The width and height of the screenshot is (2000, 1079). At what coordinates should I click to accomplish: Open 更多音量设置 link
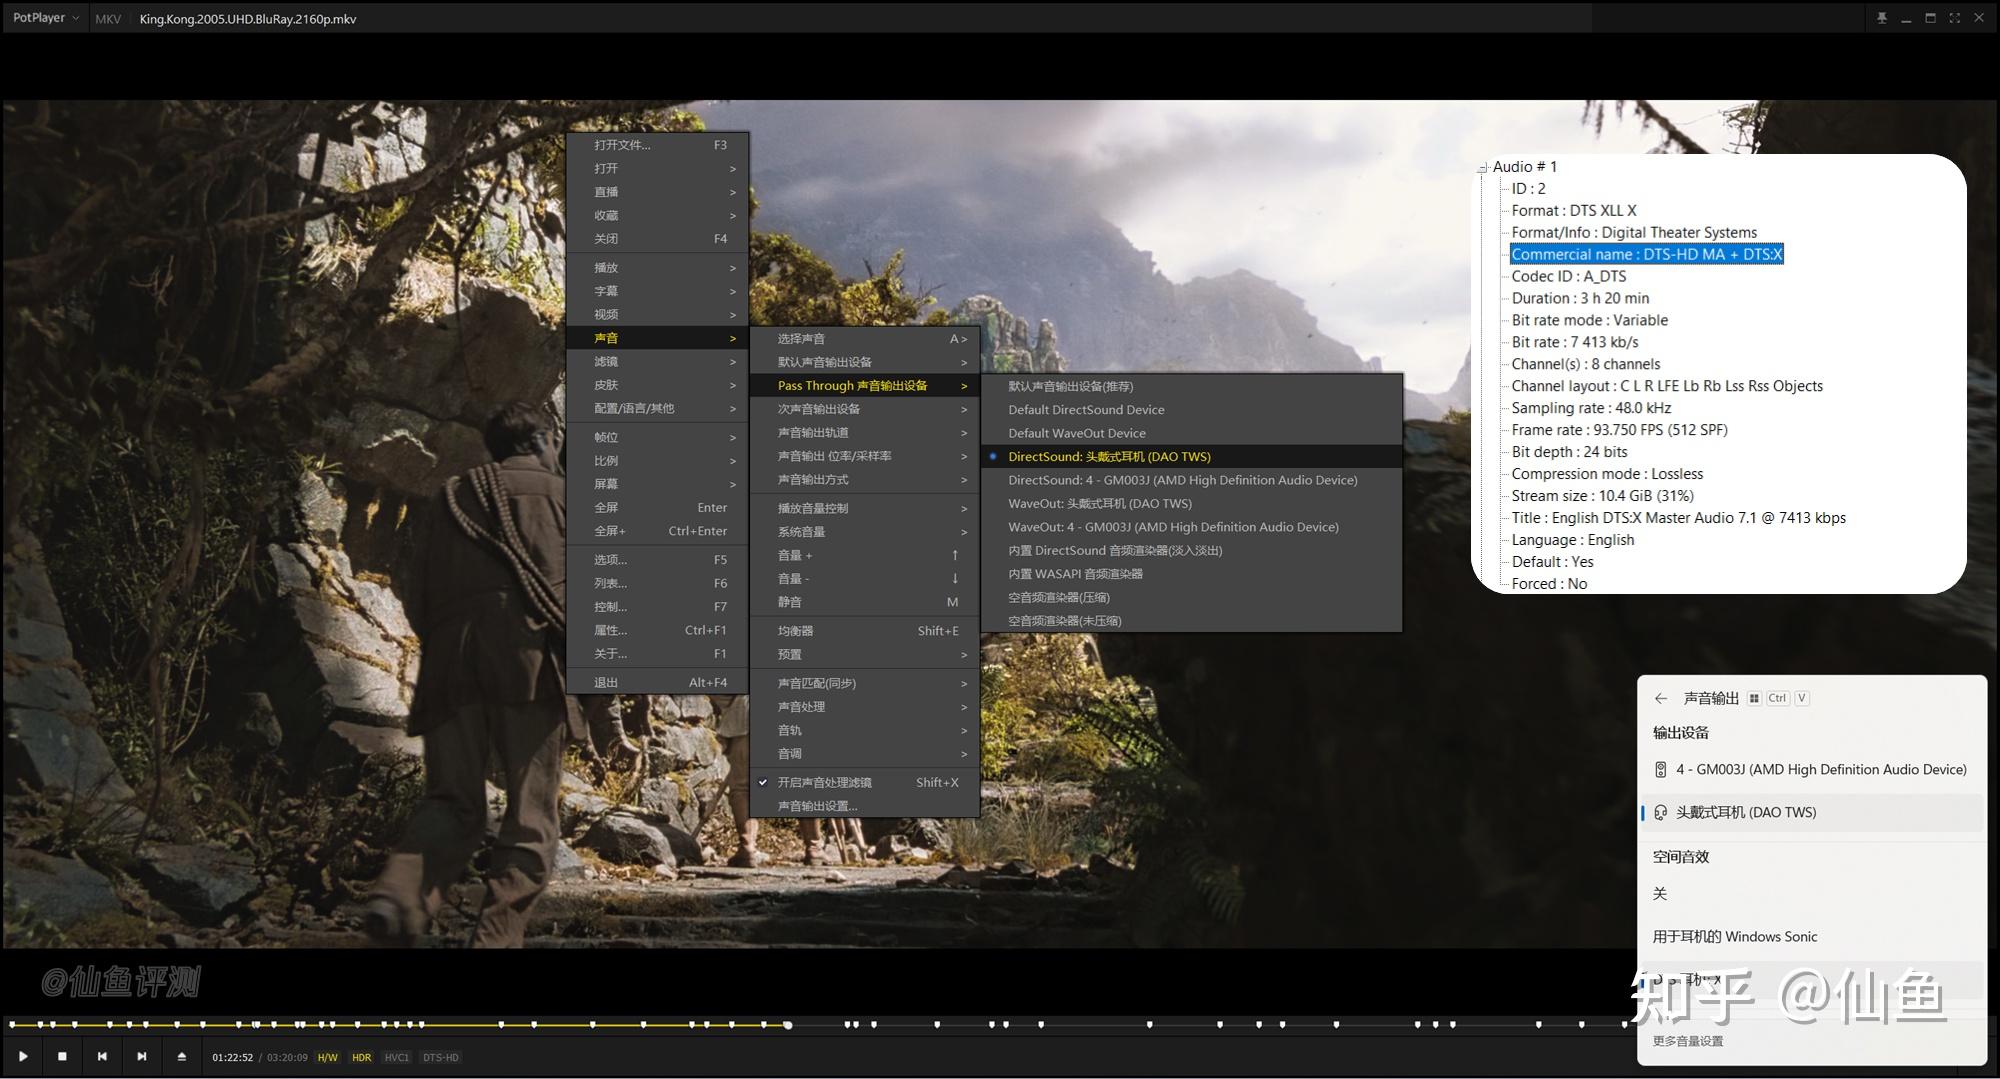[x=1688, y=1041]
